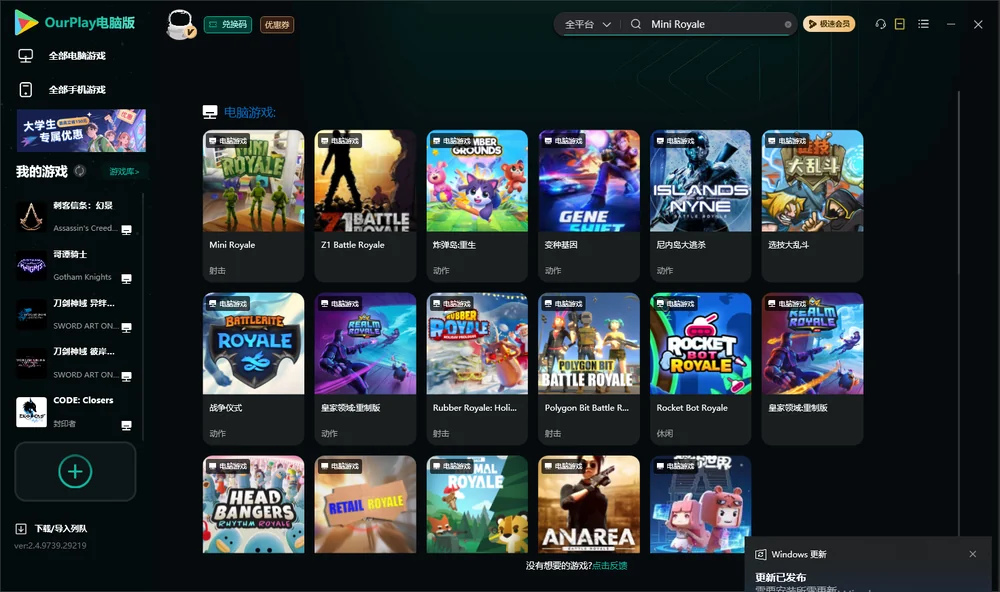1000x592 pixels.
Task: Click the OurPlay logo icon
Action: pyautogui.click(x=26, y=22)
